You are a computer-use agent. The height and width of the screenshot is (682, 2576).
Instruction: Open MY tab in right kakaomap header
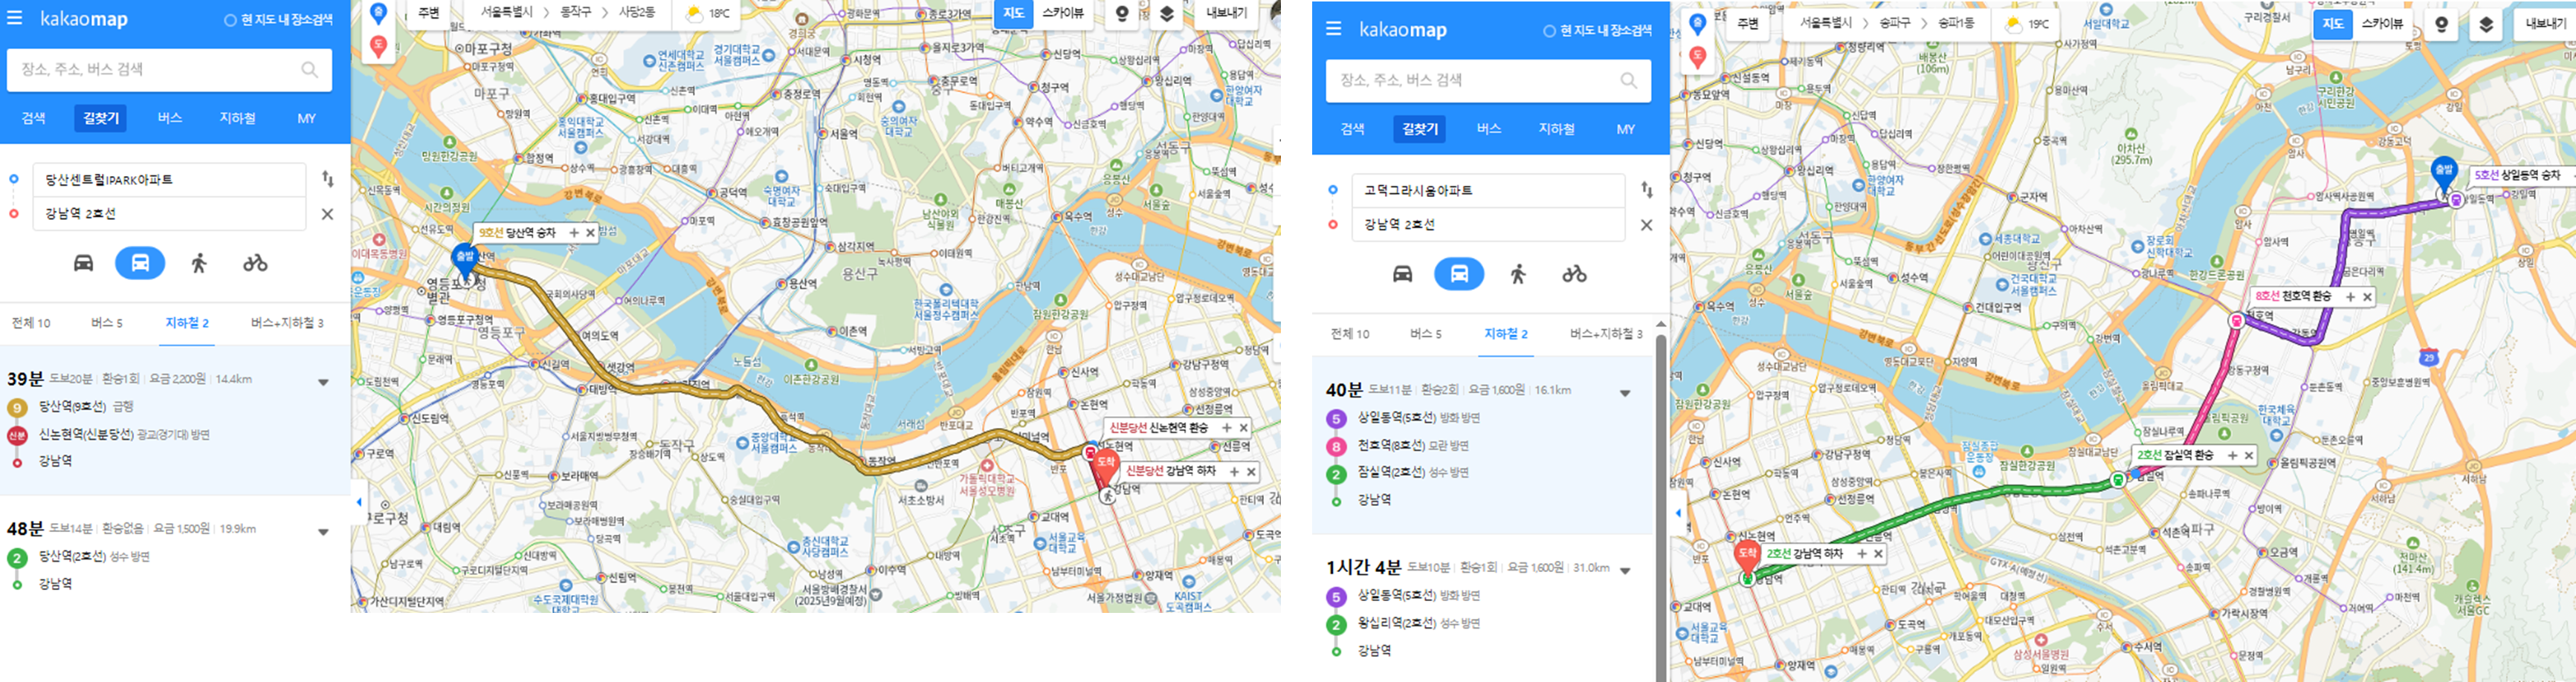click(x=1625, y=129)
